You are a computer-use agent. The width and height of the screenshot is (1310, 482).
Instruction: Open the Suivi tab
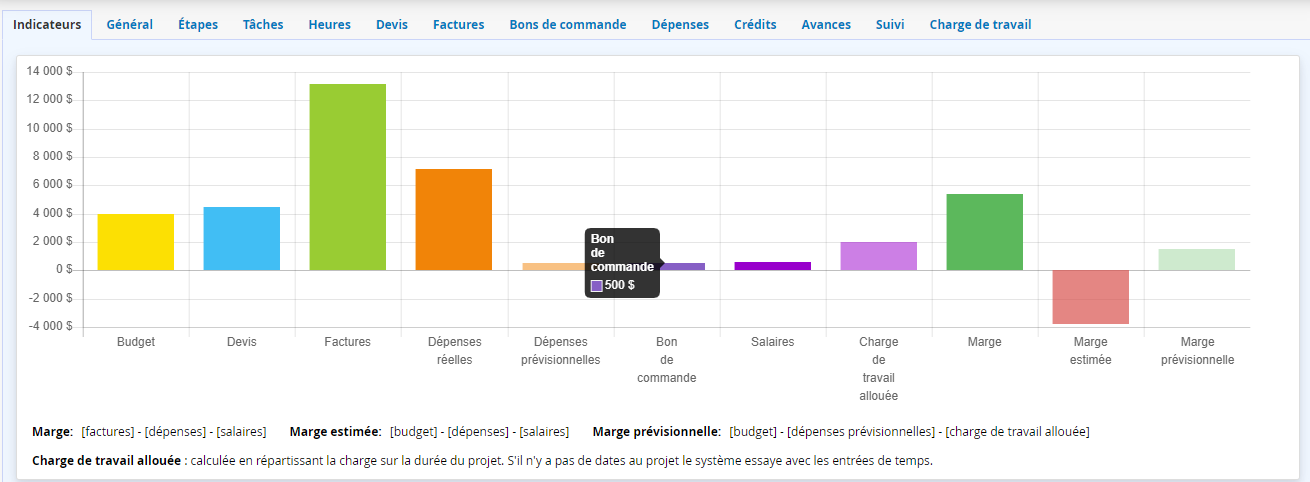pos(890,25)
